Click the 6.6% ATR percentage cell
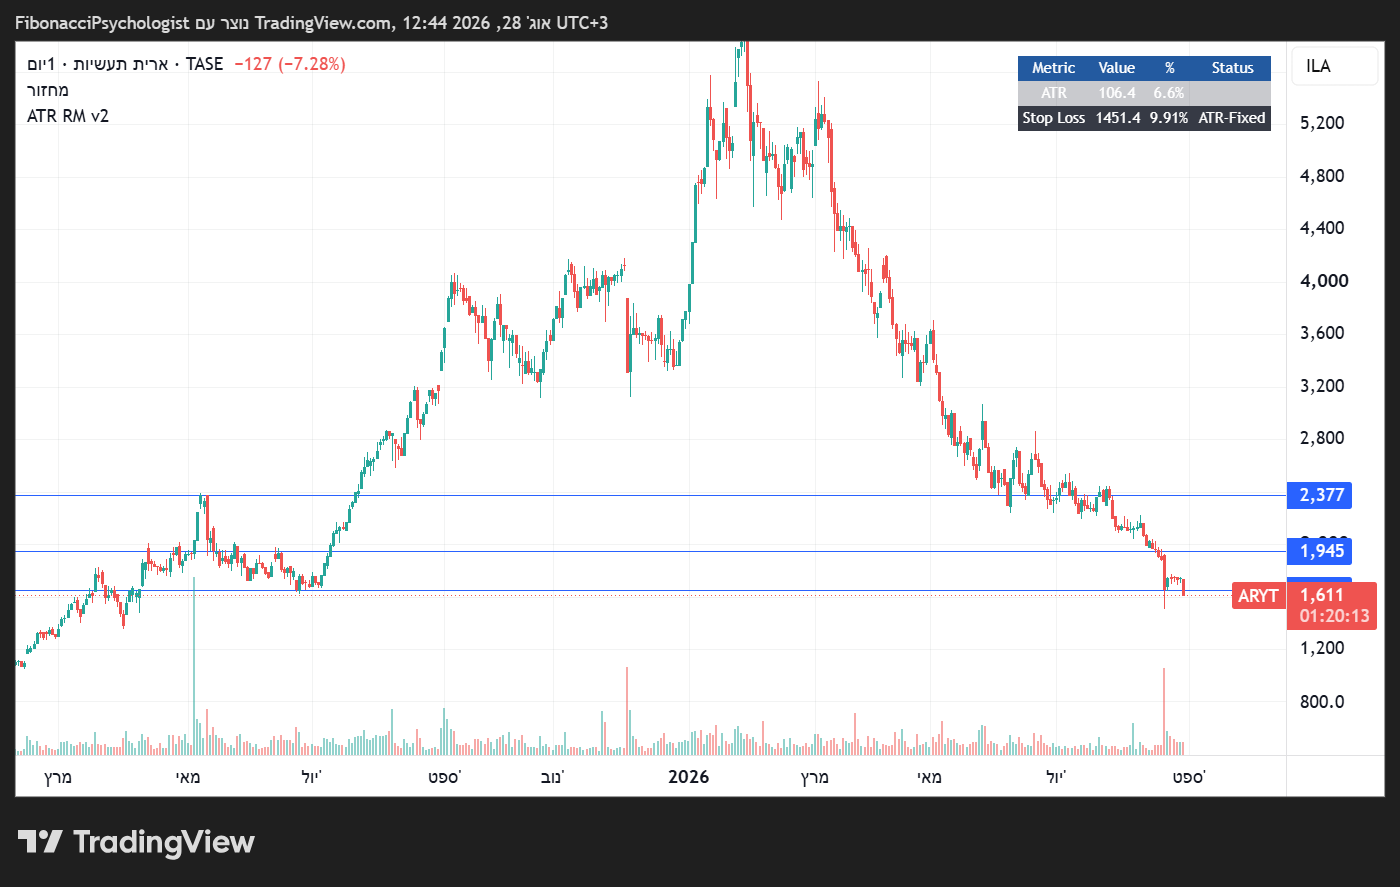The height and width of the screenshot is (887, 1400). (1169, 93)
